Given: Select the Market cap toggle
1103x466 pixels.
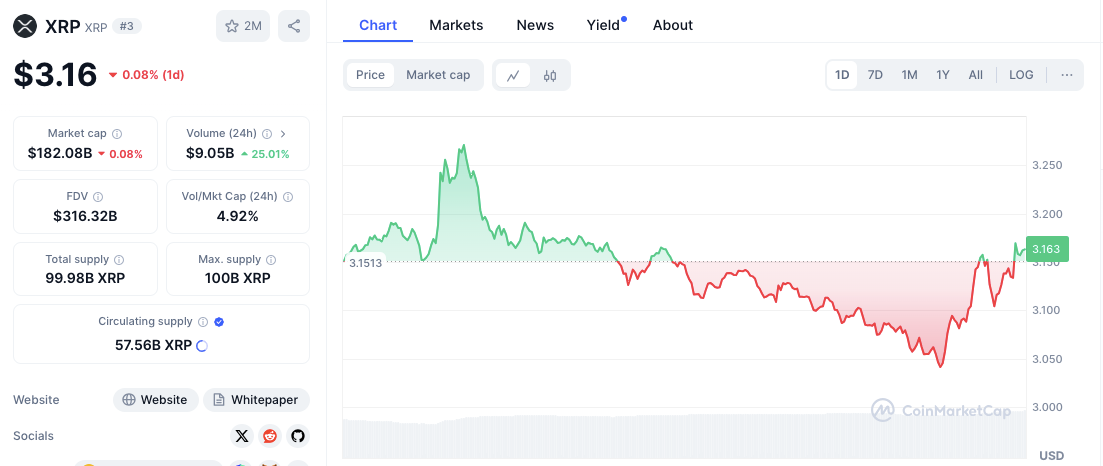Looking at the screenshot, I should 438,75.
